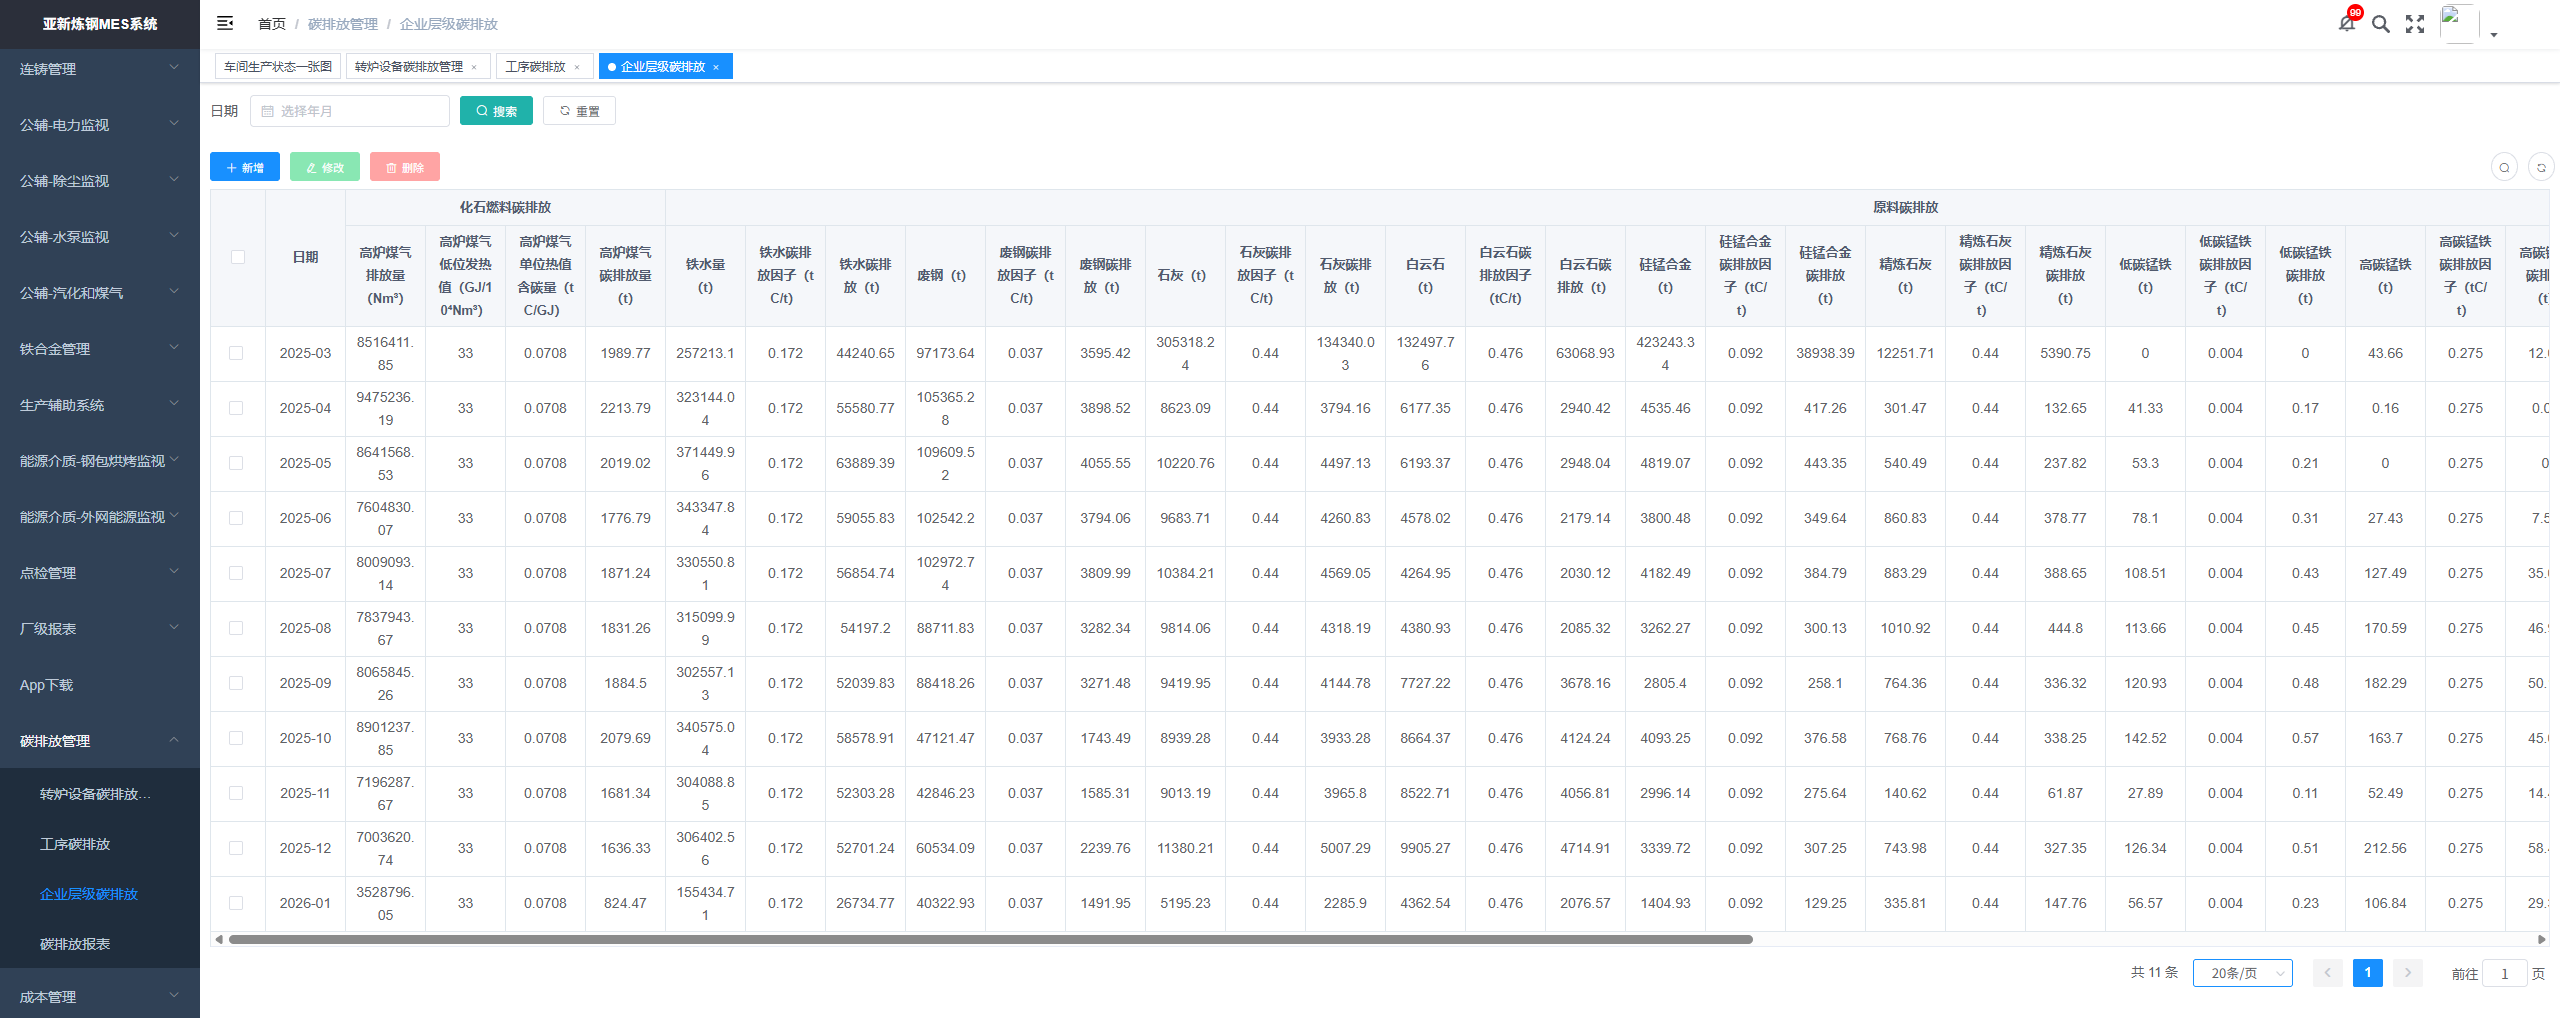The image size is (2560, 1018).
Task: Tick the checkbox for row 2025-10
Action: tap(236, 738)
